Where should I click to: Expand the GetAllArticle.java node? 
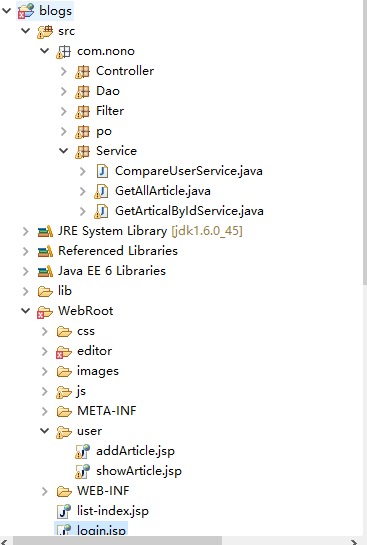point(82,191)
